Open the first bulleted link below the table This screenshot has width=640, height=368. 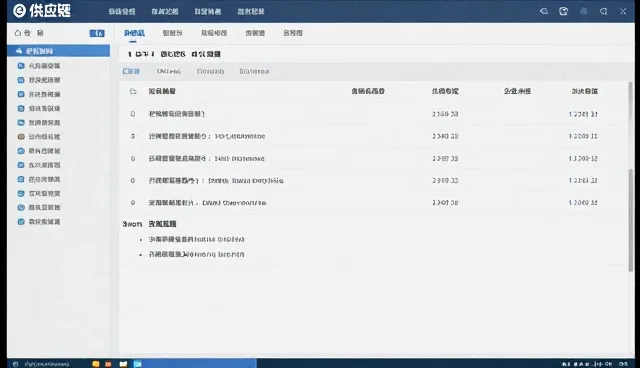[196, 239]
